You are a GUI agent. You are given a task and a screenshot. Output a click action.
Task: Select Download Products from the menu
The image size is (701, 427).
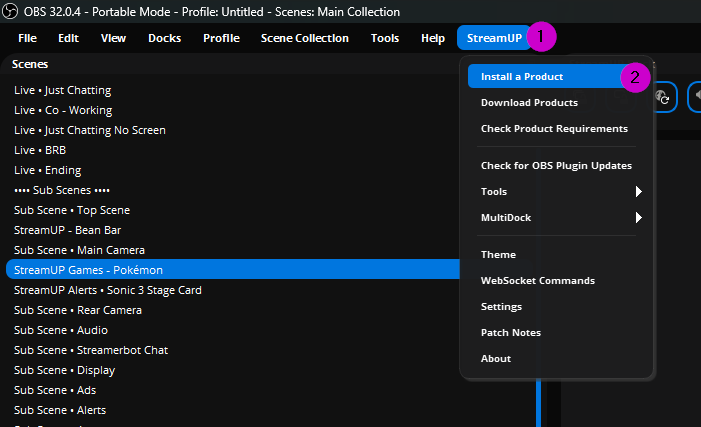(x=529, y=103)
